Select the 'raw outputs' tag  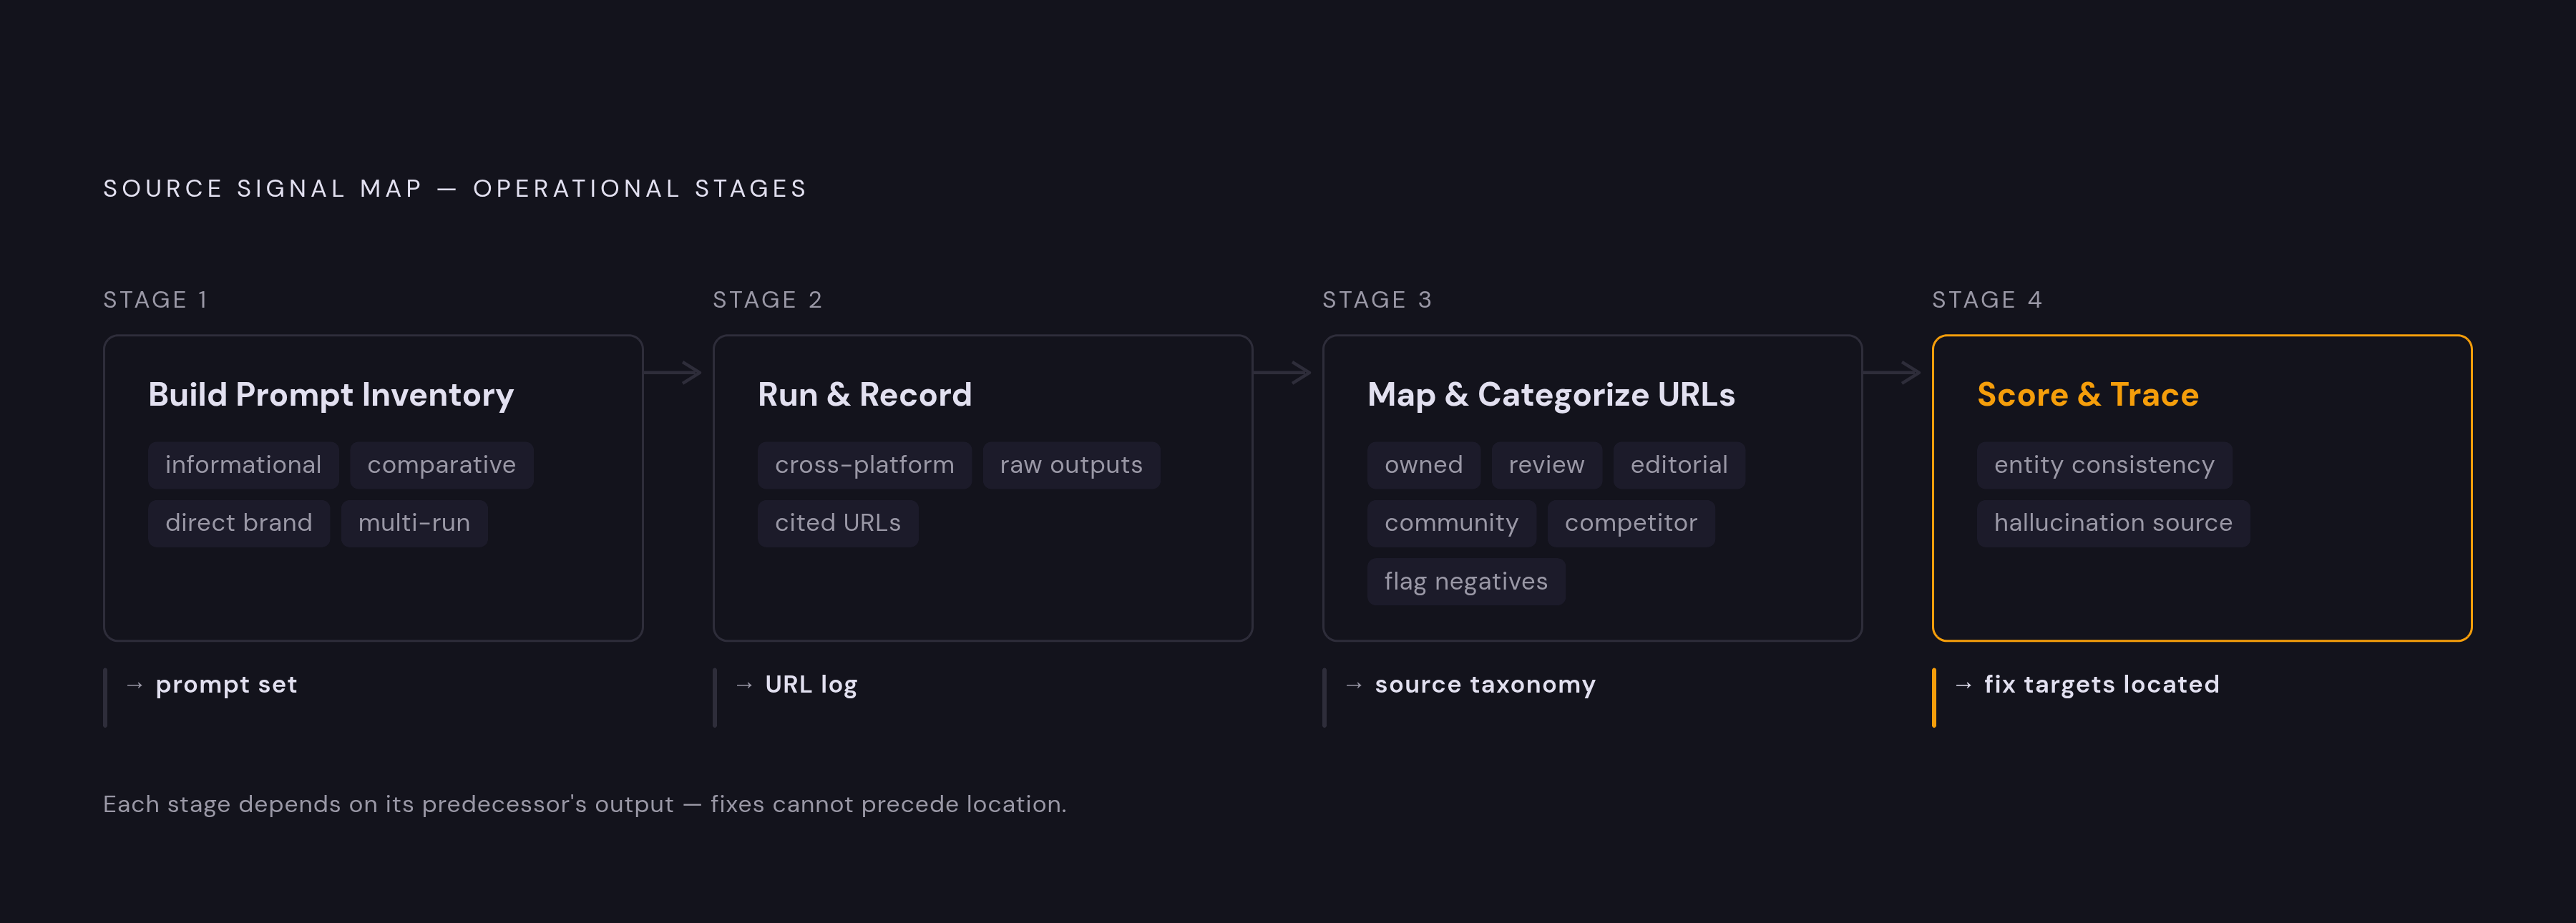tap(1071, 465)
